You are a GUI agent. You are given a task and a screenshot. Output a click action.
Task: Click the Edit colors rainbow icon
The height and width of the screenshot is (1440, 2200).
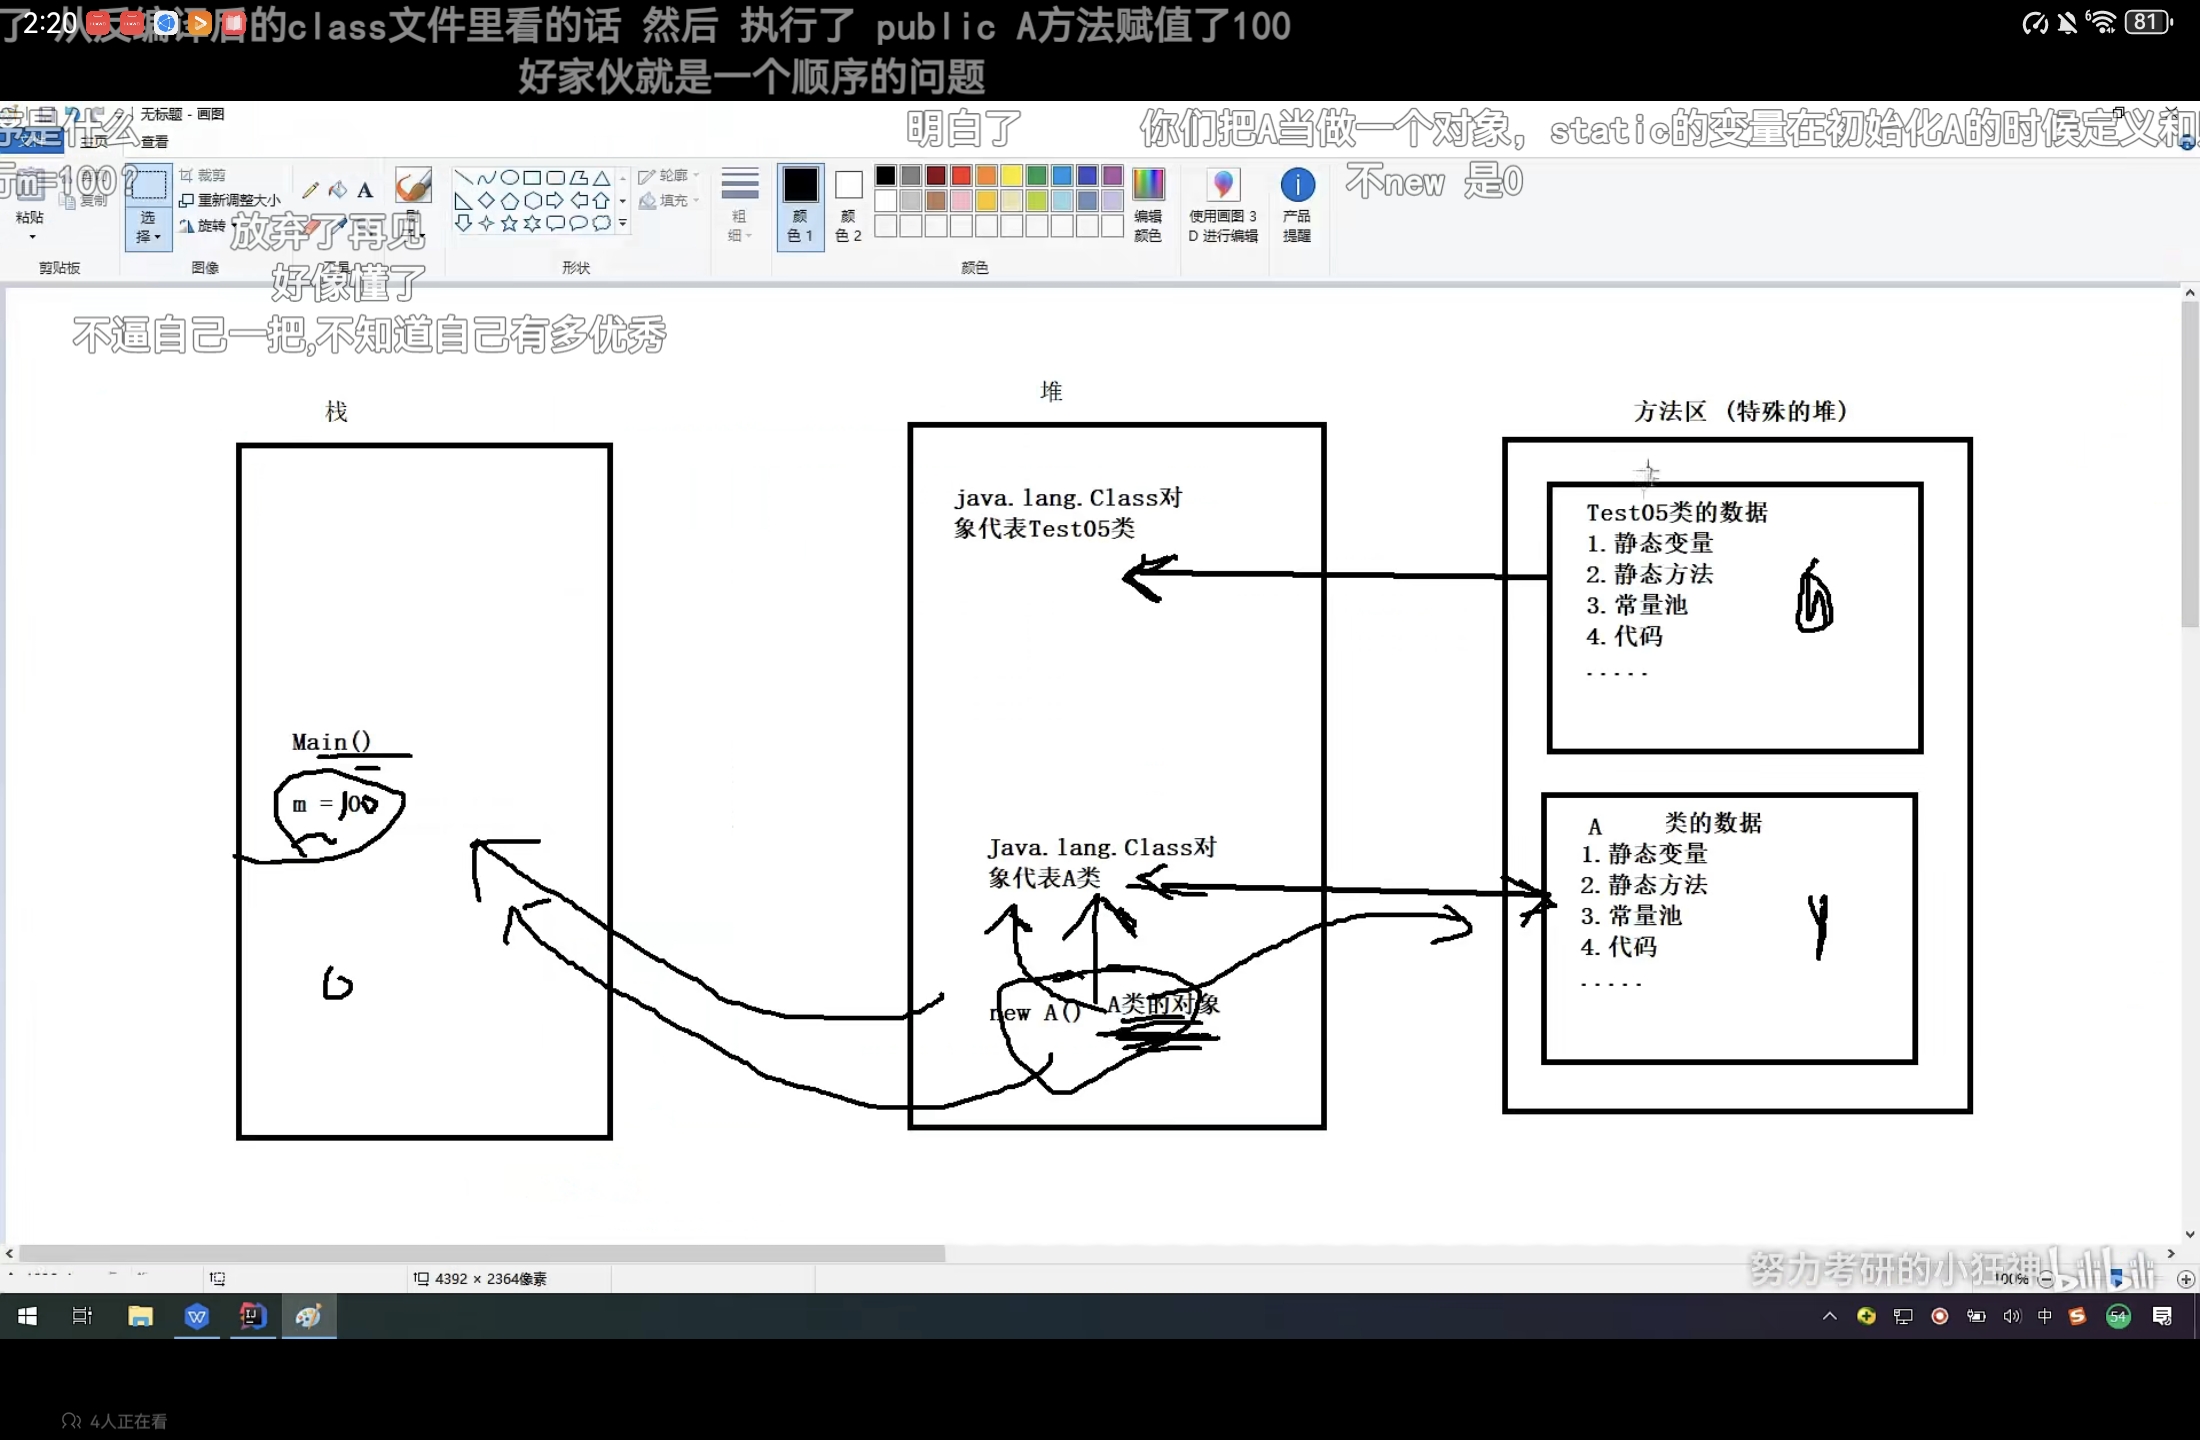pyautogui.click(x=1148, y=186)
